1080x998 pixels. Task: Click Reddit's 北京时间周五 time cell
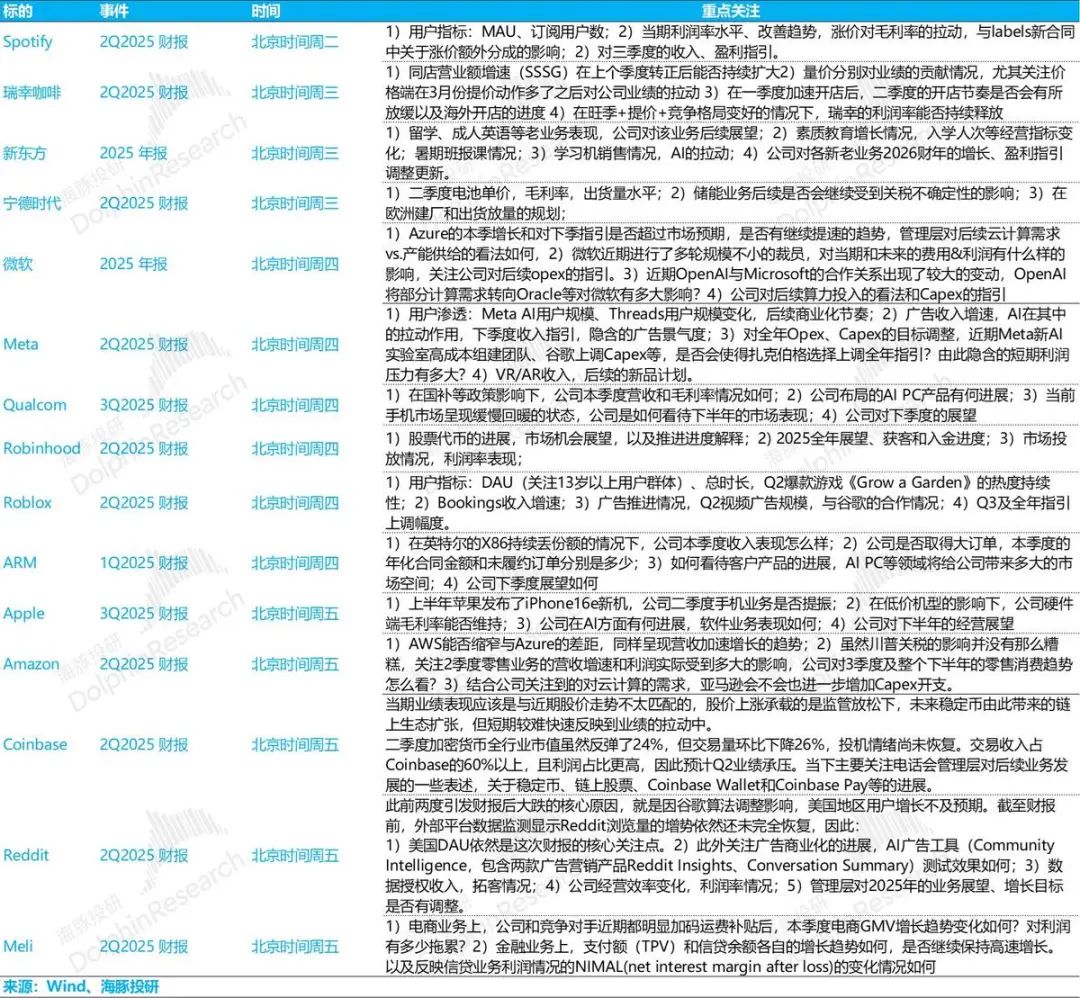tap(295, 855)
